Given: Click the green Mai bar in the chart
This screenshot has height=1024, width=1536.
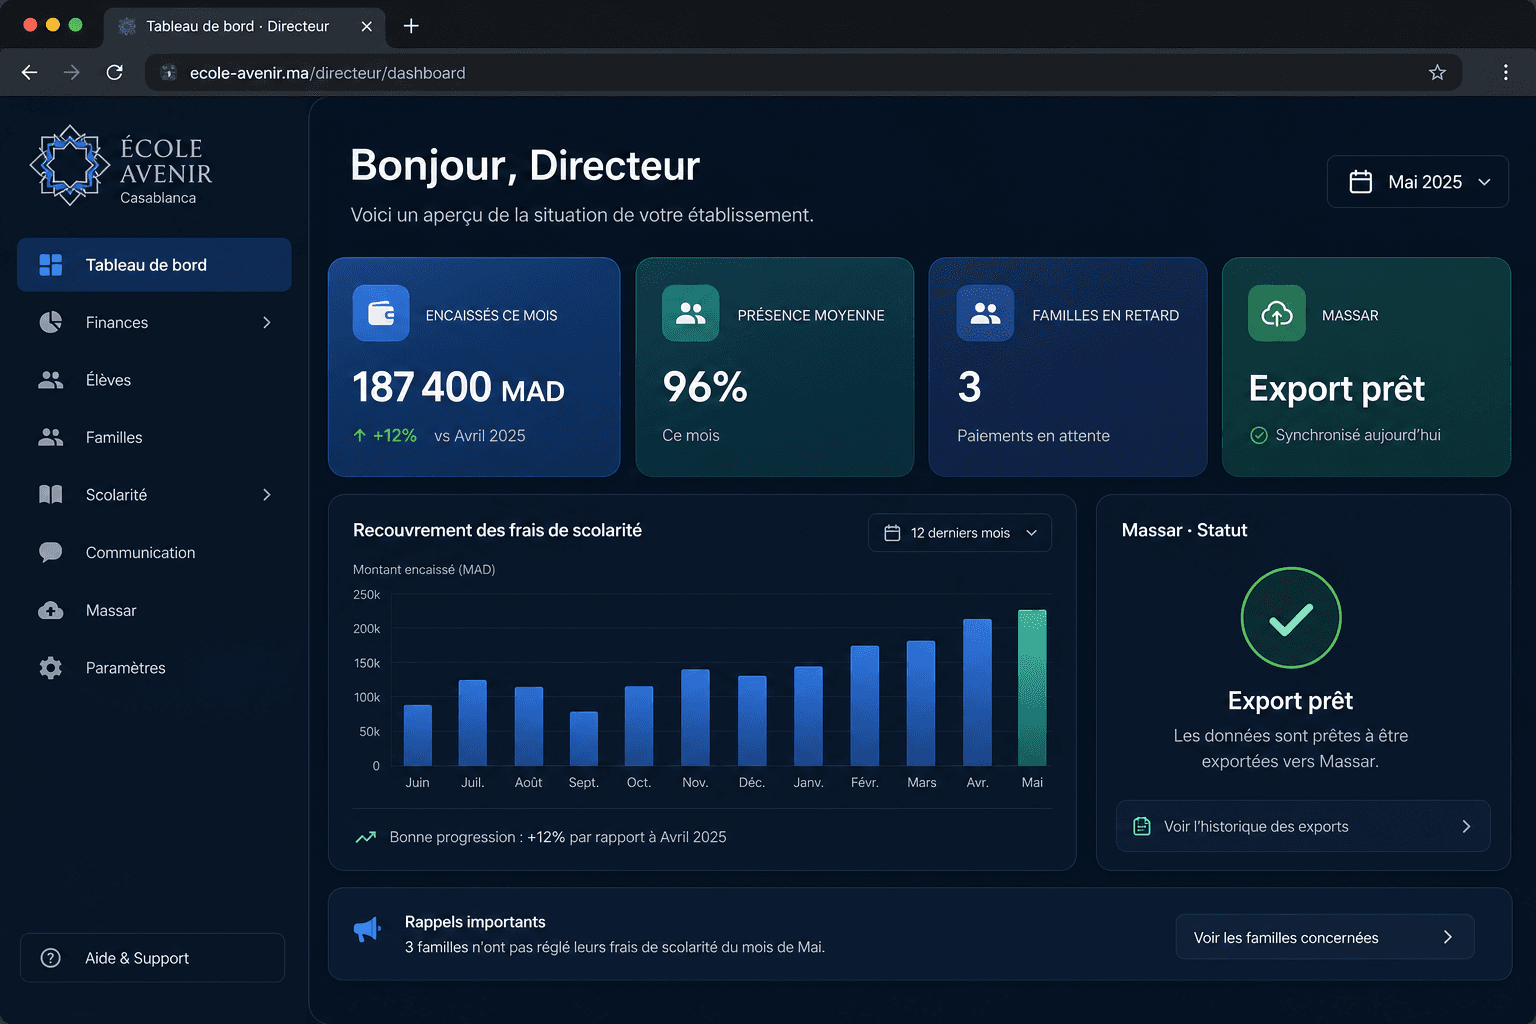Looking at the screenshot, I should point(1032,688).
